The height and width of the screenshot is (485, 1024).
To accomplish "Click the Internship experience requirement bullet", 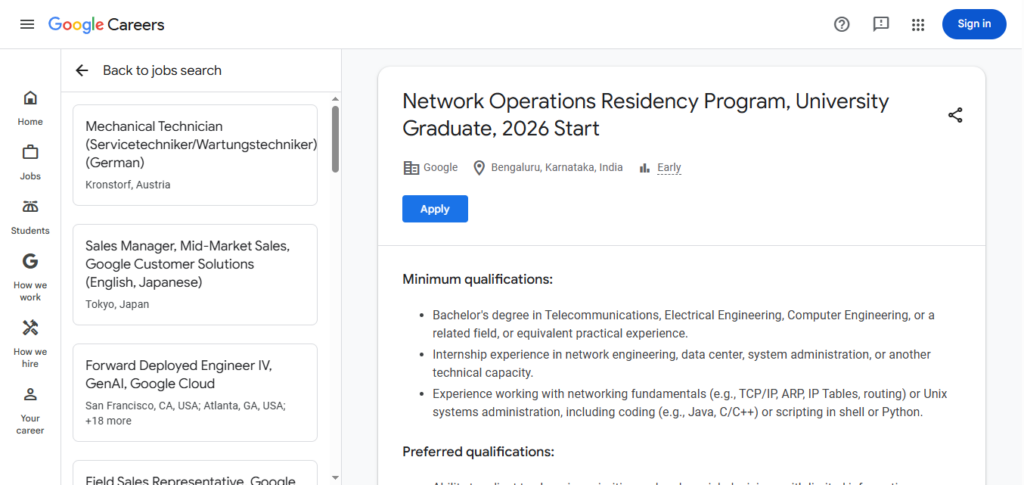I will click(682, 364).
